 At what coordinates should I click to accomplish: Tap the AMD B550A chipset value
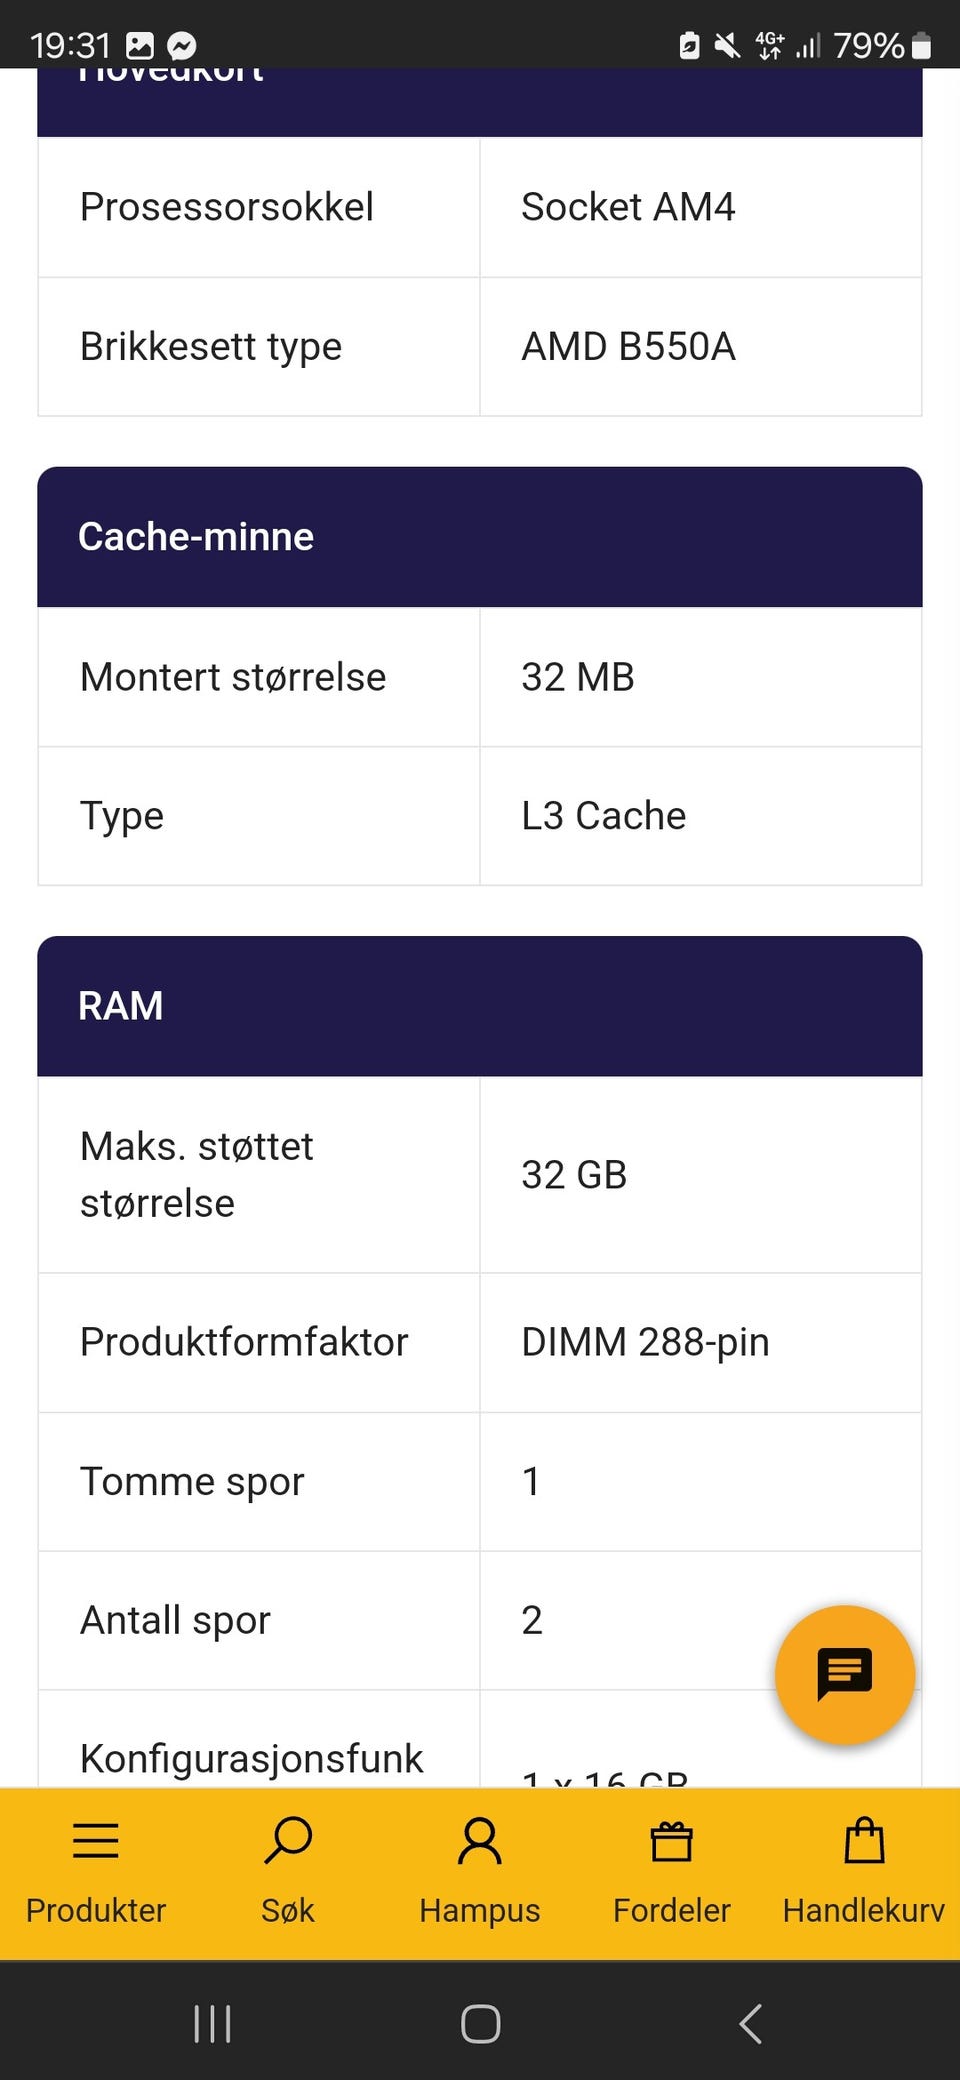click(x=628, y=347)
